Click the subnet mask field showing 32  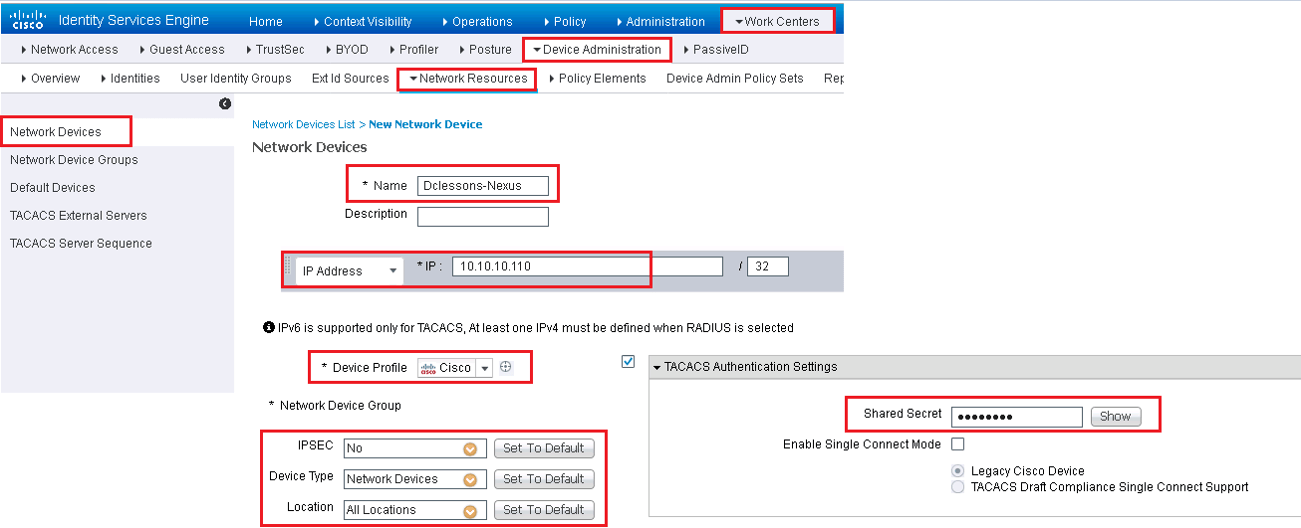768,267
